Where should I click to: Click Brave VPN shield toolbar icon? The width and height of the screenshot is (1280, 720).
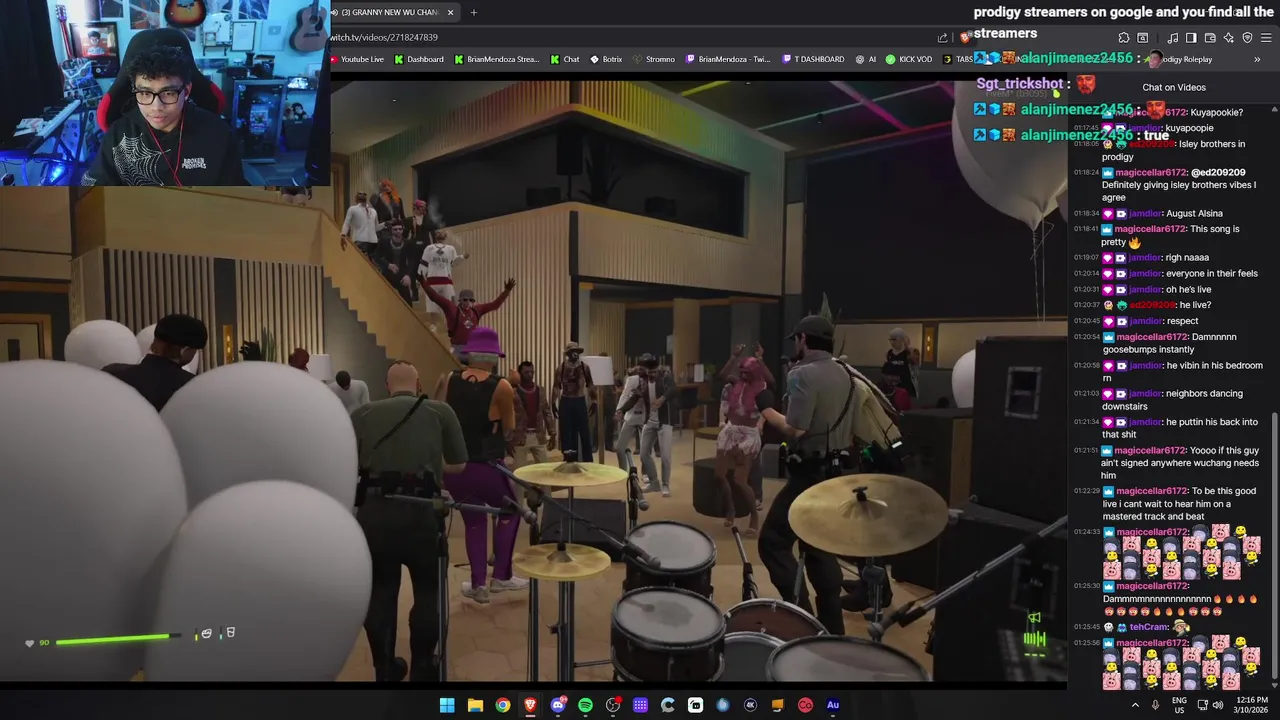1247,38
